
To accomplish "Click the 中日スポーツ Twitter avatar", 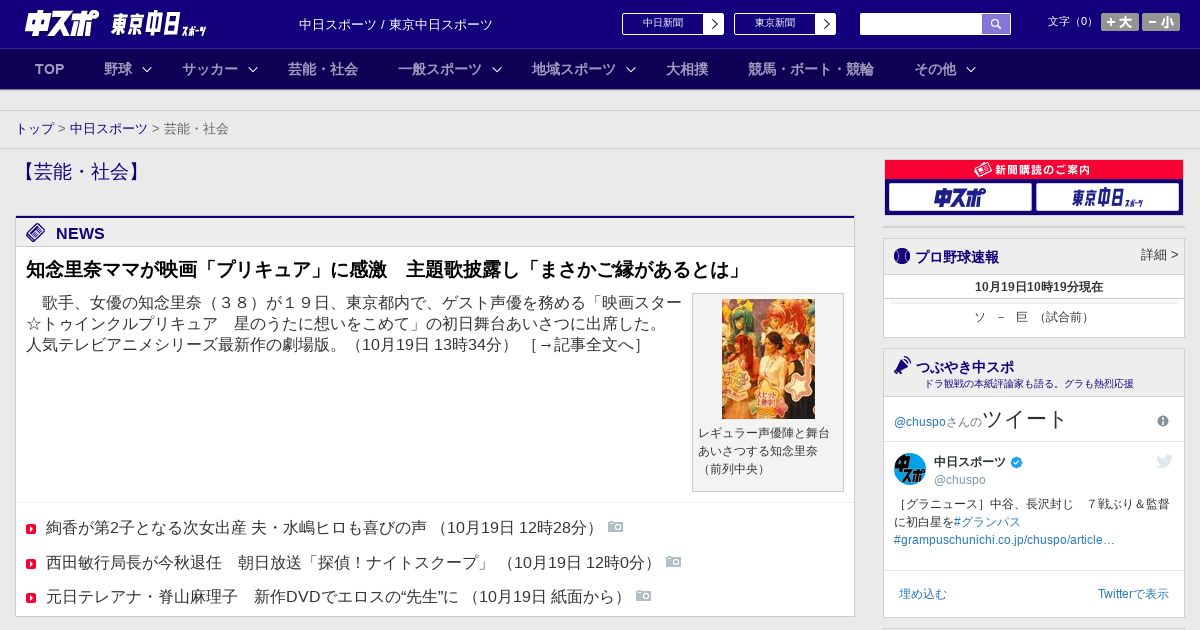I will click(910, 469).
